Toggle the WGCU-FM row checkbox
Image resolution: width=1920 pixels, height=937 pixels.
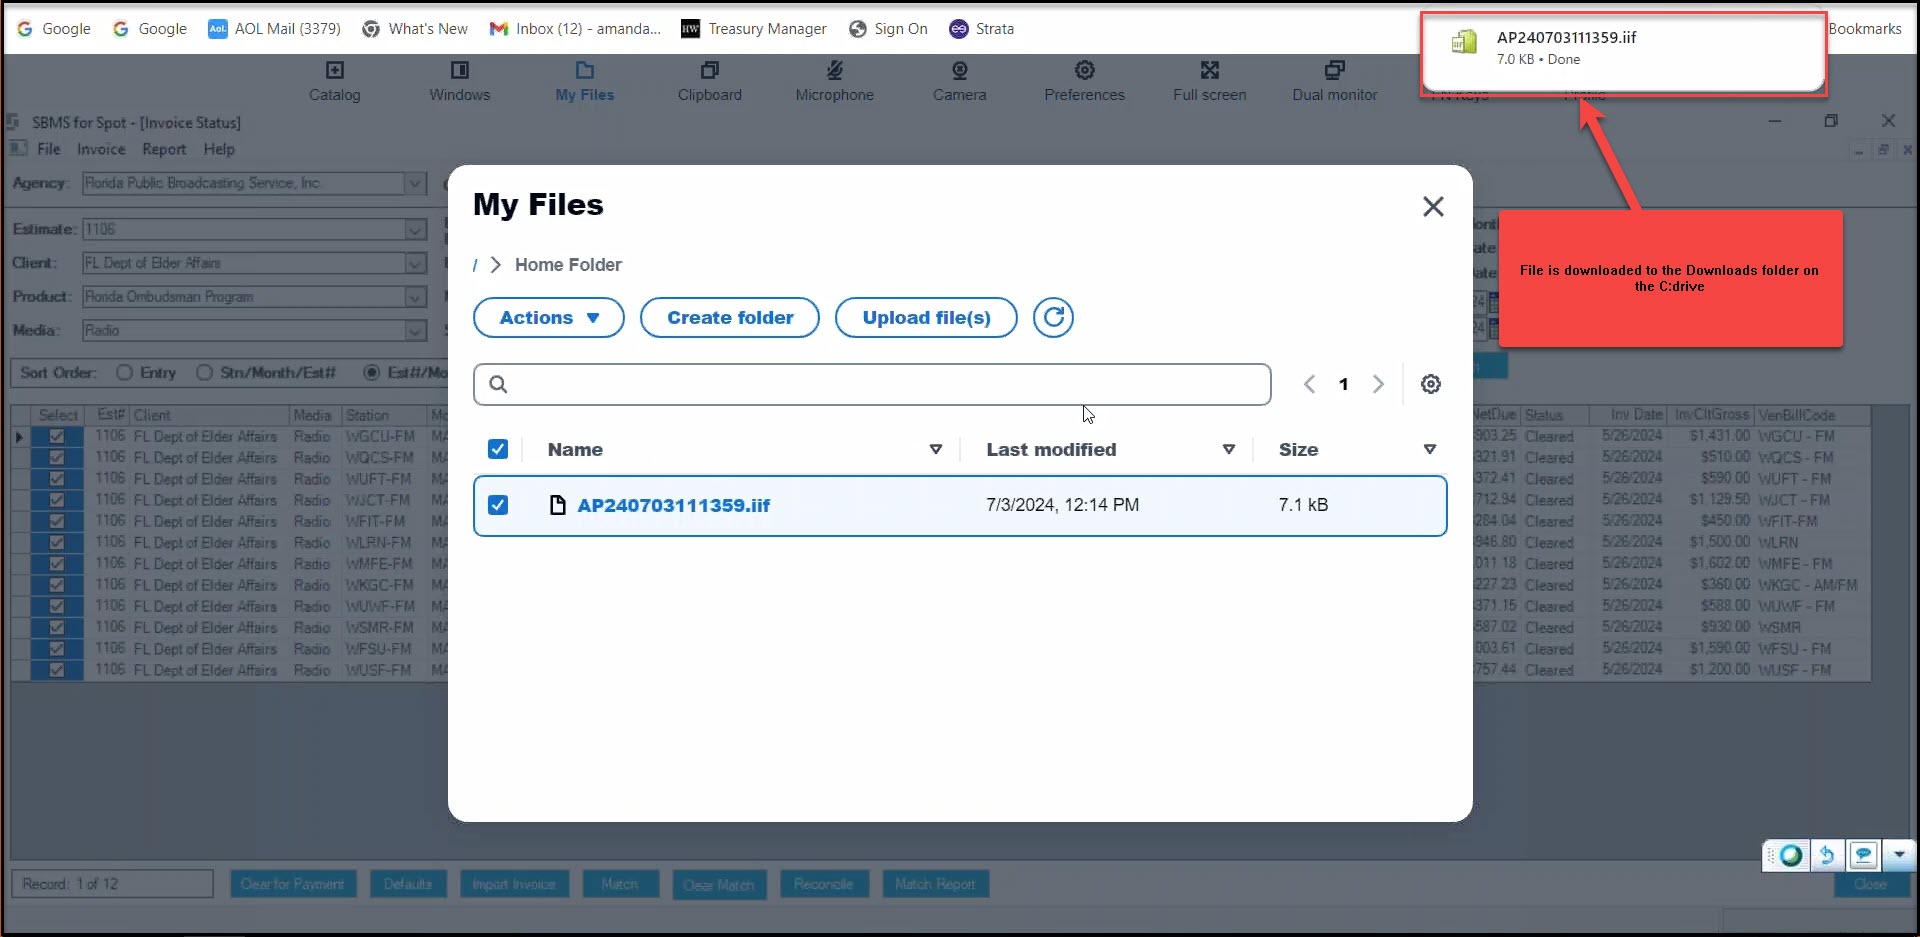pyautogui.click(x=57, y=436)
